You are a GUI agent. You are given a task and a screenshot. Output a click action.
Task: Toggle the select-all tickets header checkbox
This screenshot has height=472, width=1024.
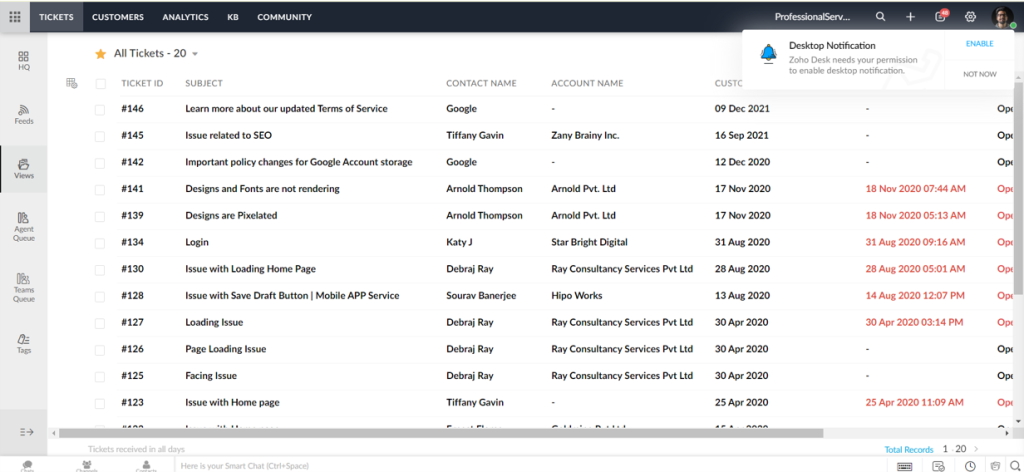(100, 84)
